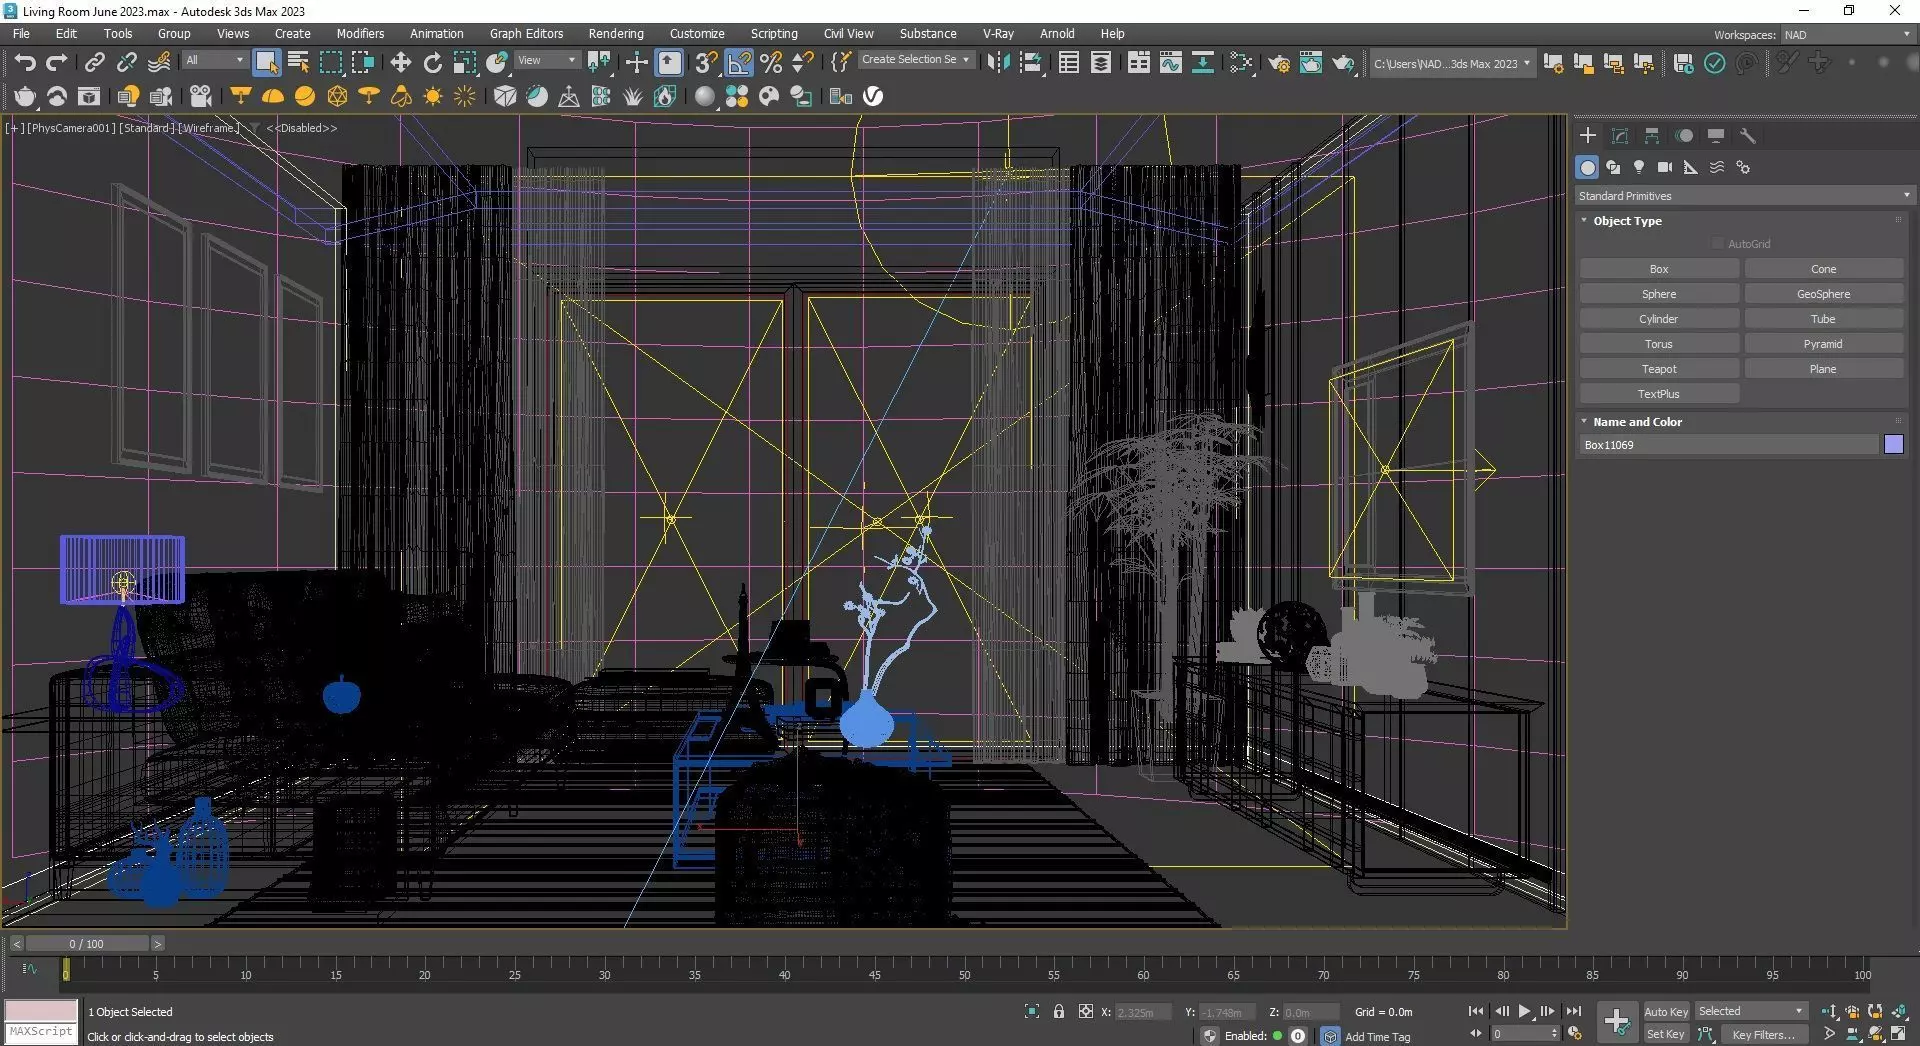Screen dimensions: 1920x1046
Task: Click the large Set Keys plus-key button
Action: pos(1617,1022)
